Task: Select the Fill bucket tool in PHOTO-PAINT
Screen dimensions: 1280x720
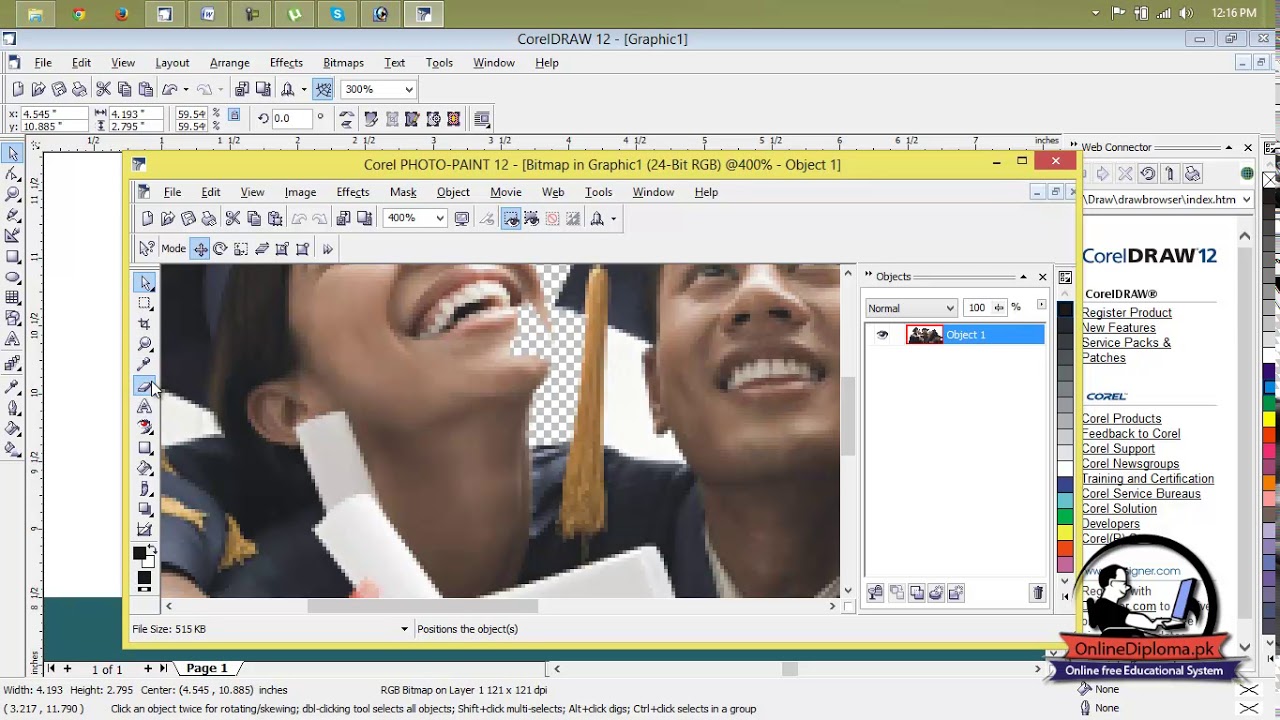Action: coord(145,468)
